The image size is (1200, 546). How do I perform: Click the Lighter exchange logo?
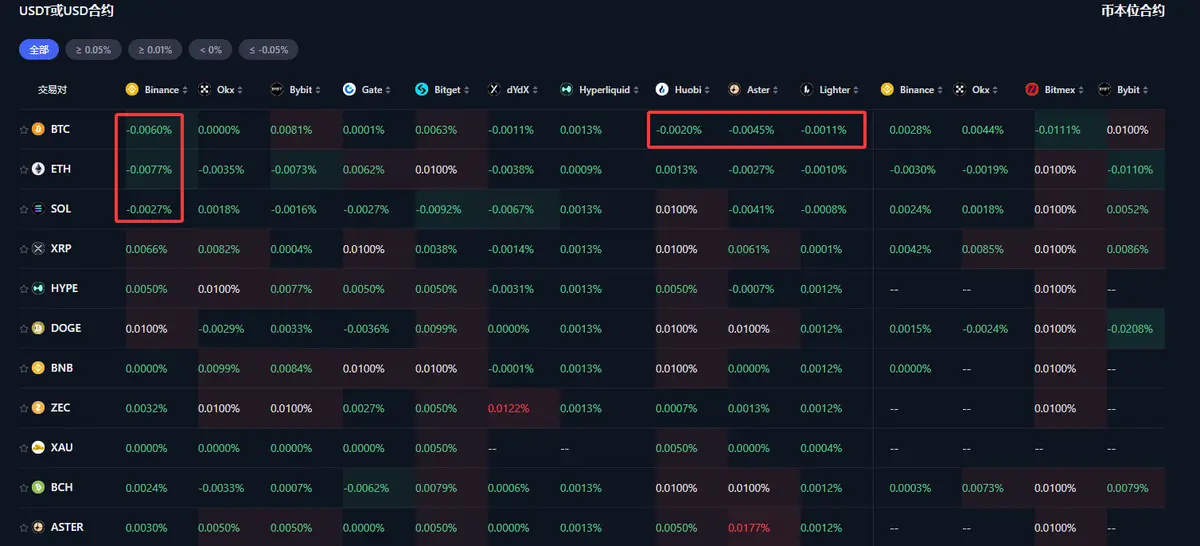[807, 90]
